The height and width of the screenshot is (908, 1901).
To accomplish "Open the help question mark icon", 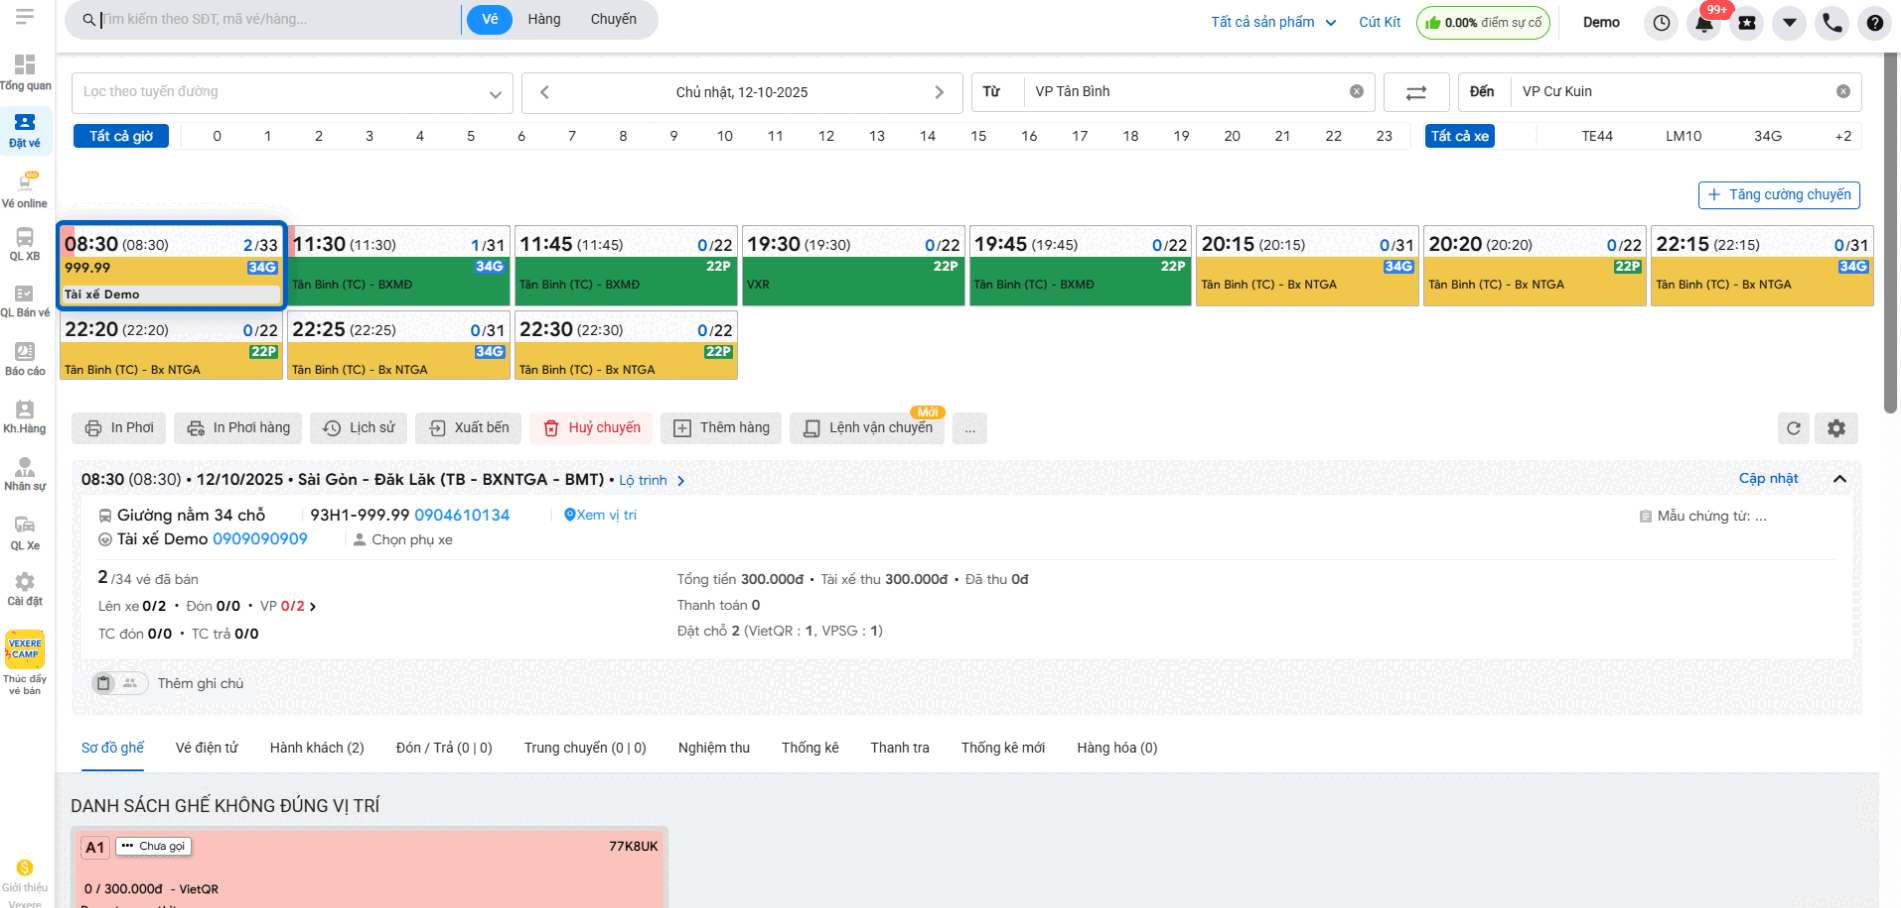I will (x=1875, y=23).
